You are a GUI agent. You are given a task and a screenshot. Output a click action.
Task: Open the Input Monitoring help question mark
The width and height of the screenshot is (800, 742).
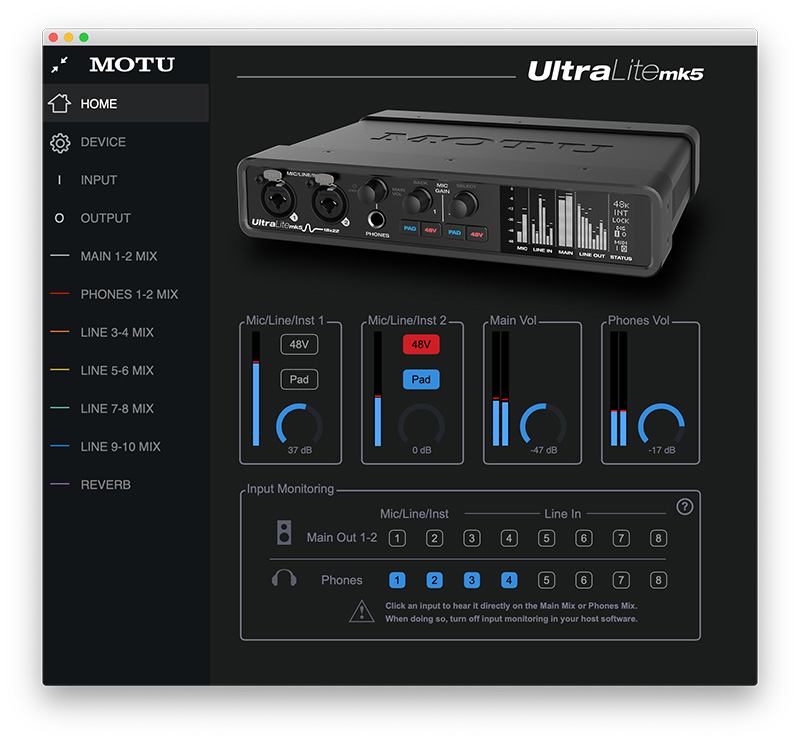pyautogui.click(x=684, y=507)
